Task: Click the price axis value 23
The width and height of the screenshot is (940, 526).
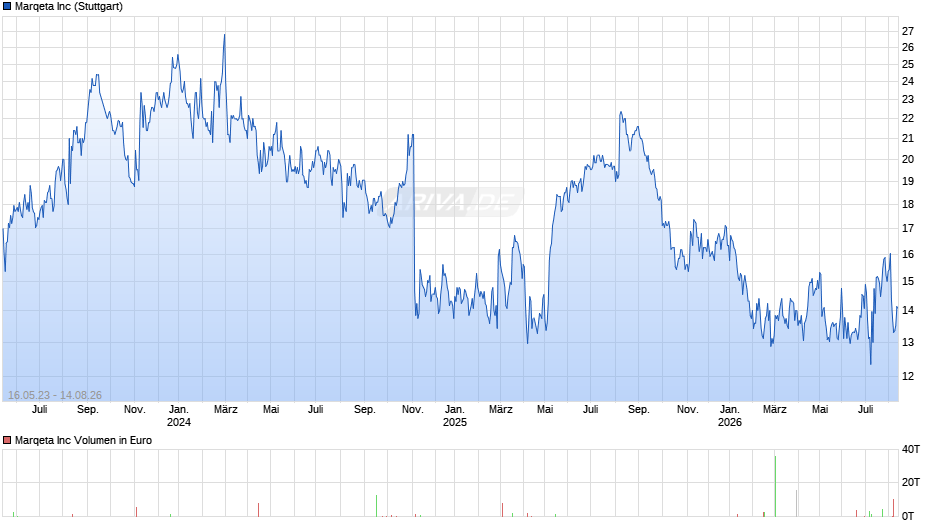Action: tap(908, 99)
